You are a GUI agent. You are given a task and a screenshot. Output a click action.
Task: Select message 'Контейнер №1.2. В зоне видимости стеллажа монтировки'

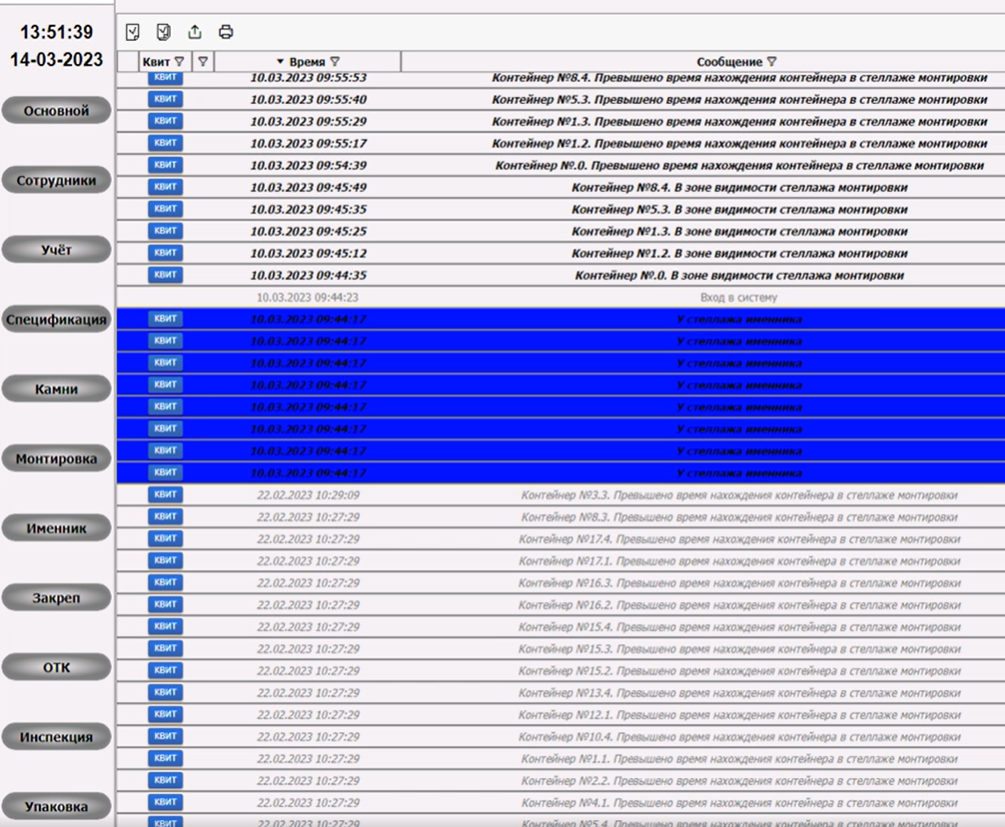[740, 253]
